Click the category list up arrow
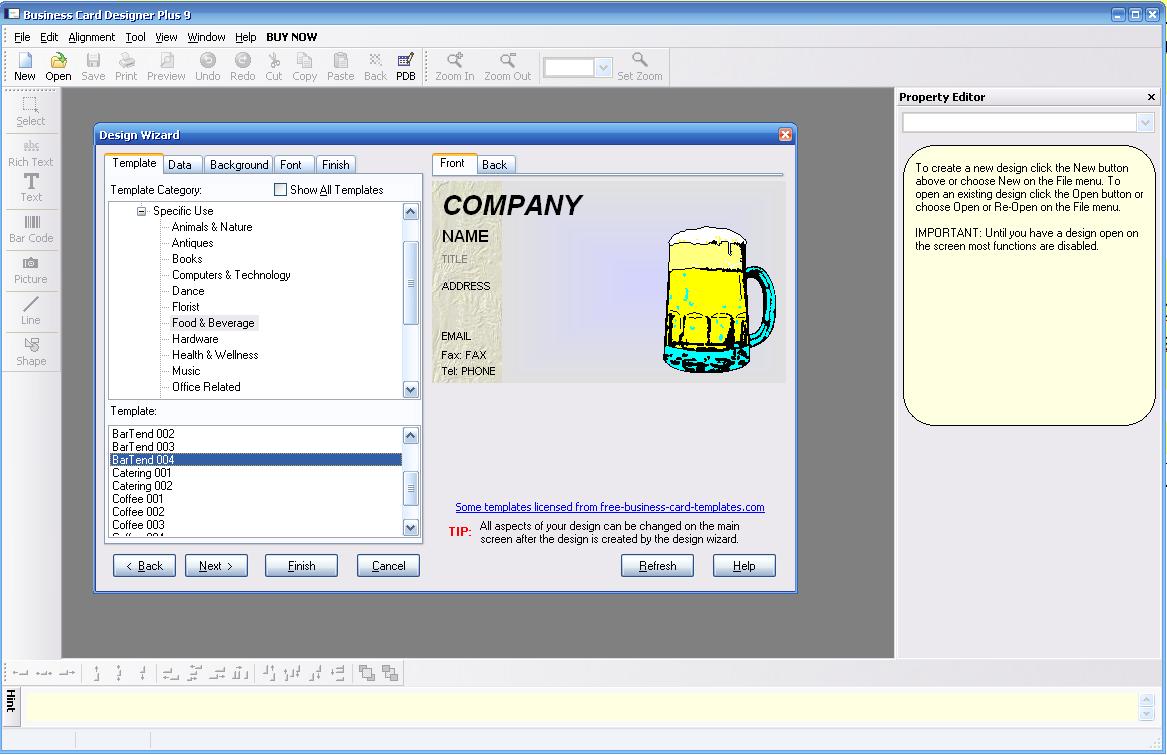This screenshot has width=1167, height=755. click(x=411, y=211)
